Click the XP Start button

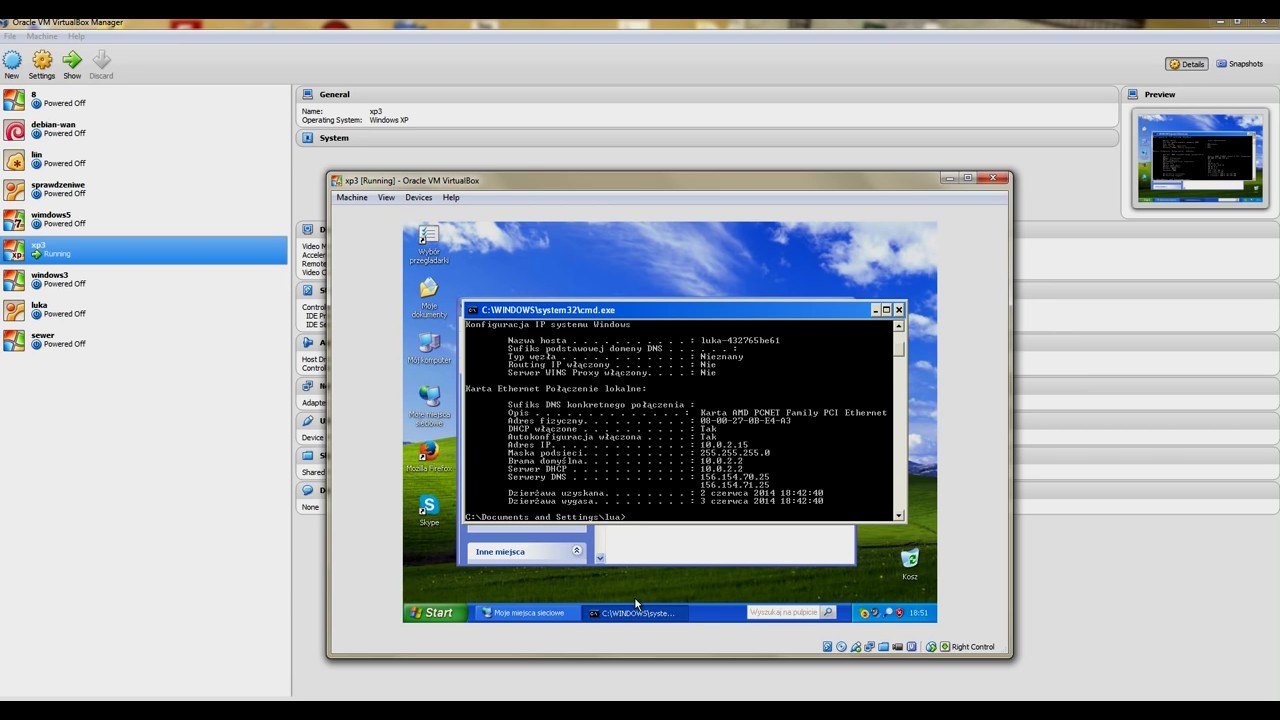coord(435,612)
